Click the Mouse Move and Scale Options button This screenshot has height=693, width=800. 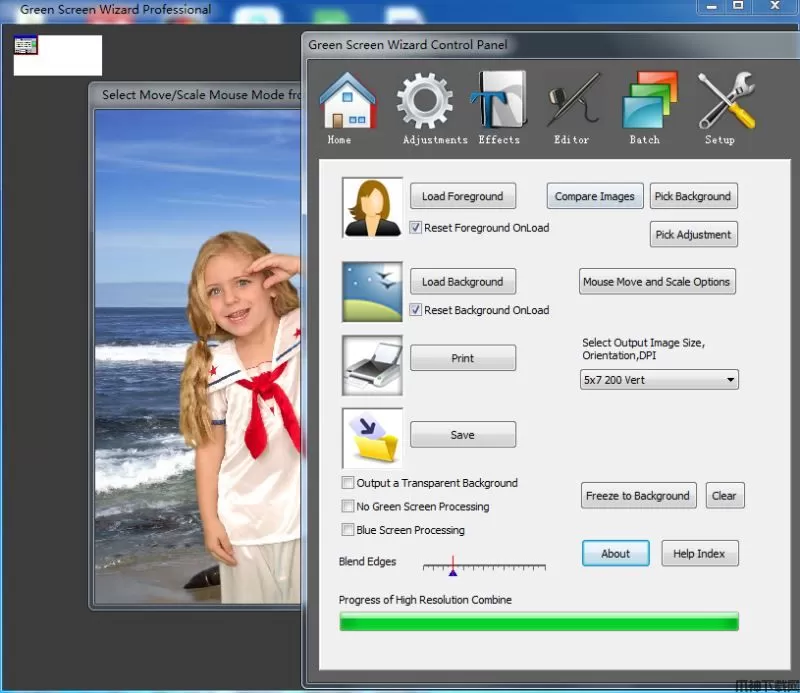[656, 282]
